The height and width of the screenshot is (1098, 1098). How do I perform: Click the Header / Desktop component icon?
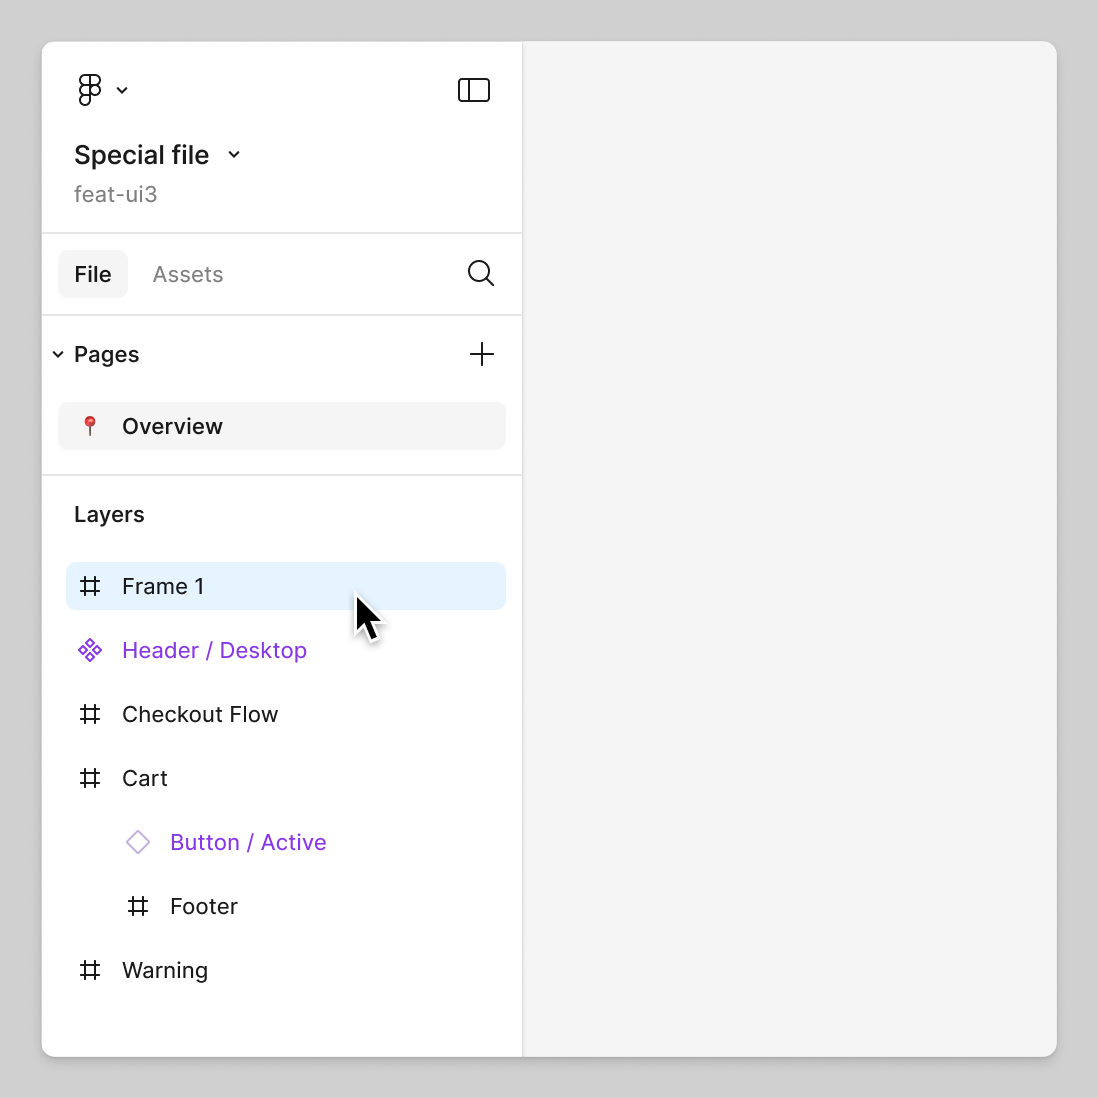pyautogui.click(x=90, y=650)
